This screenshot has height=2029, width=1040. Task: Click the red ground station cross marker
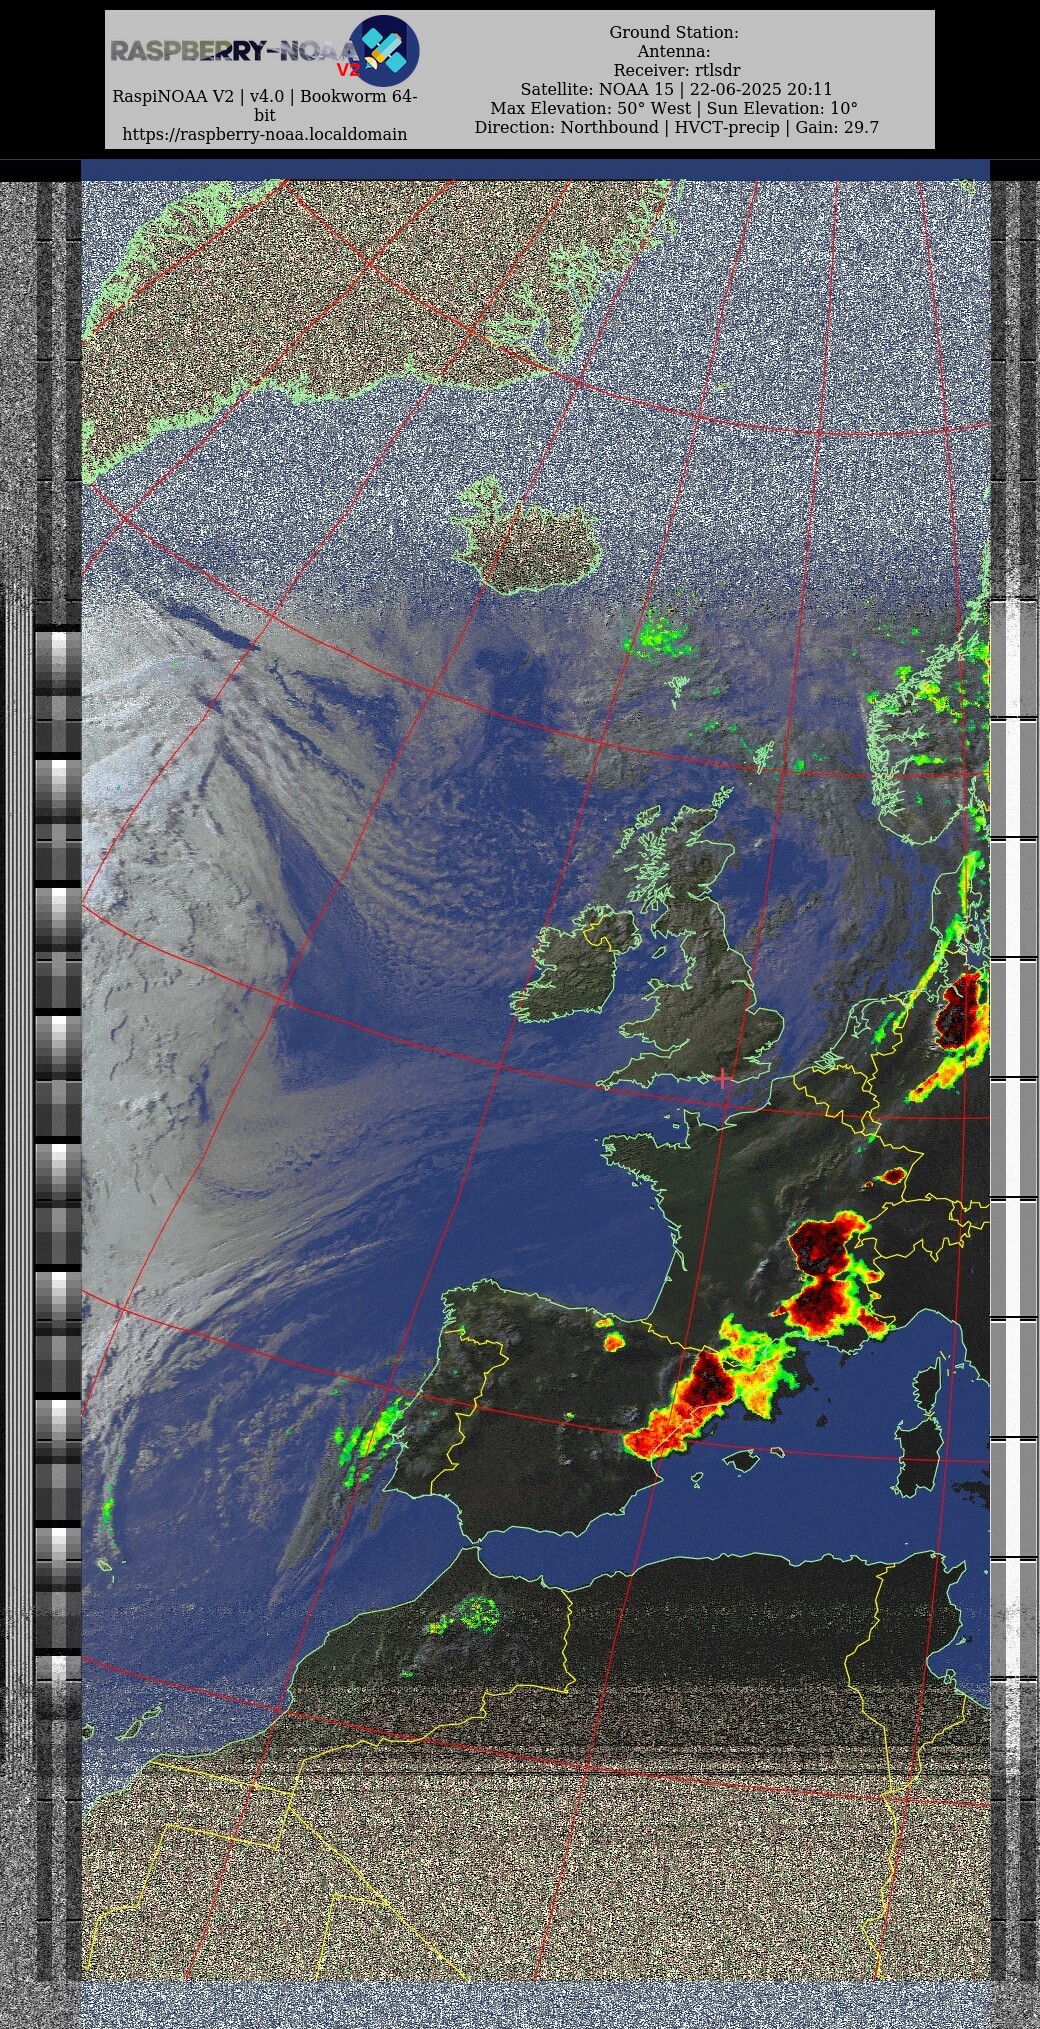coord(723,1078)
